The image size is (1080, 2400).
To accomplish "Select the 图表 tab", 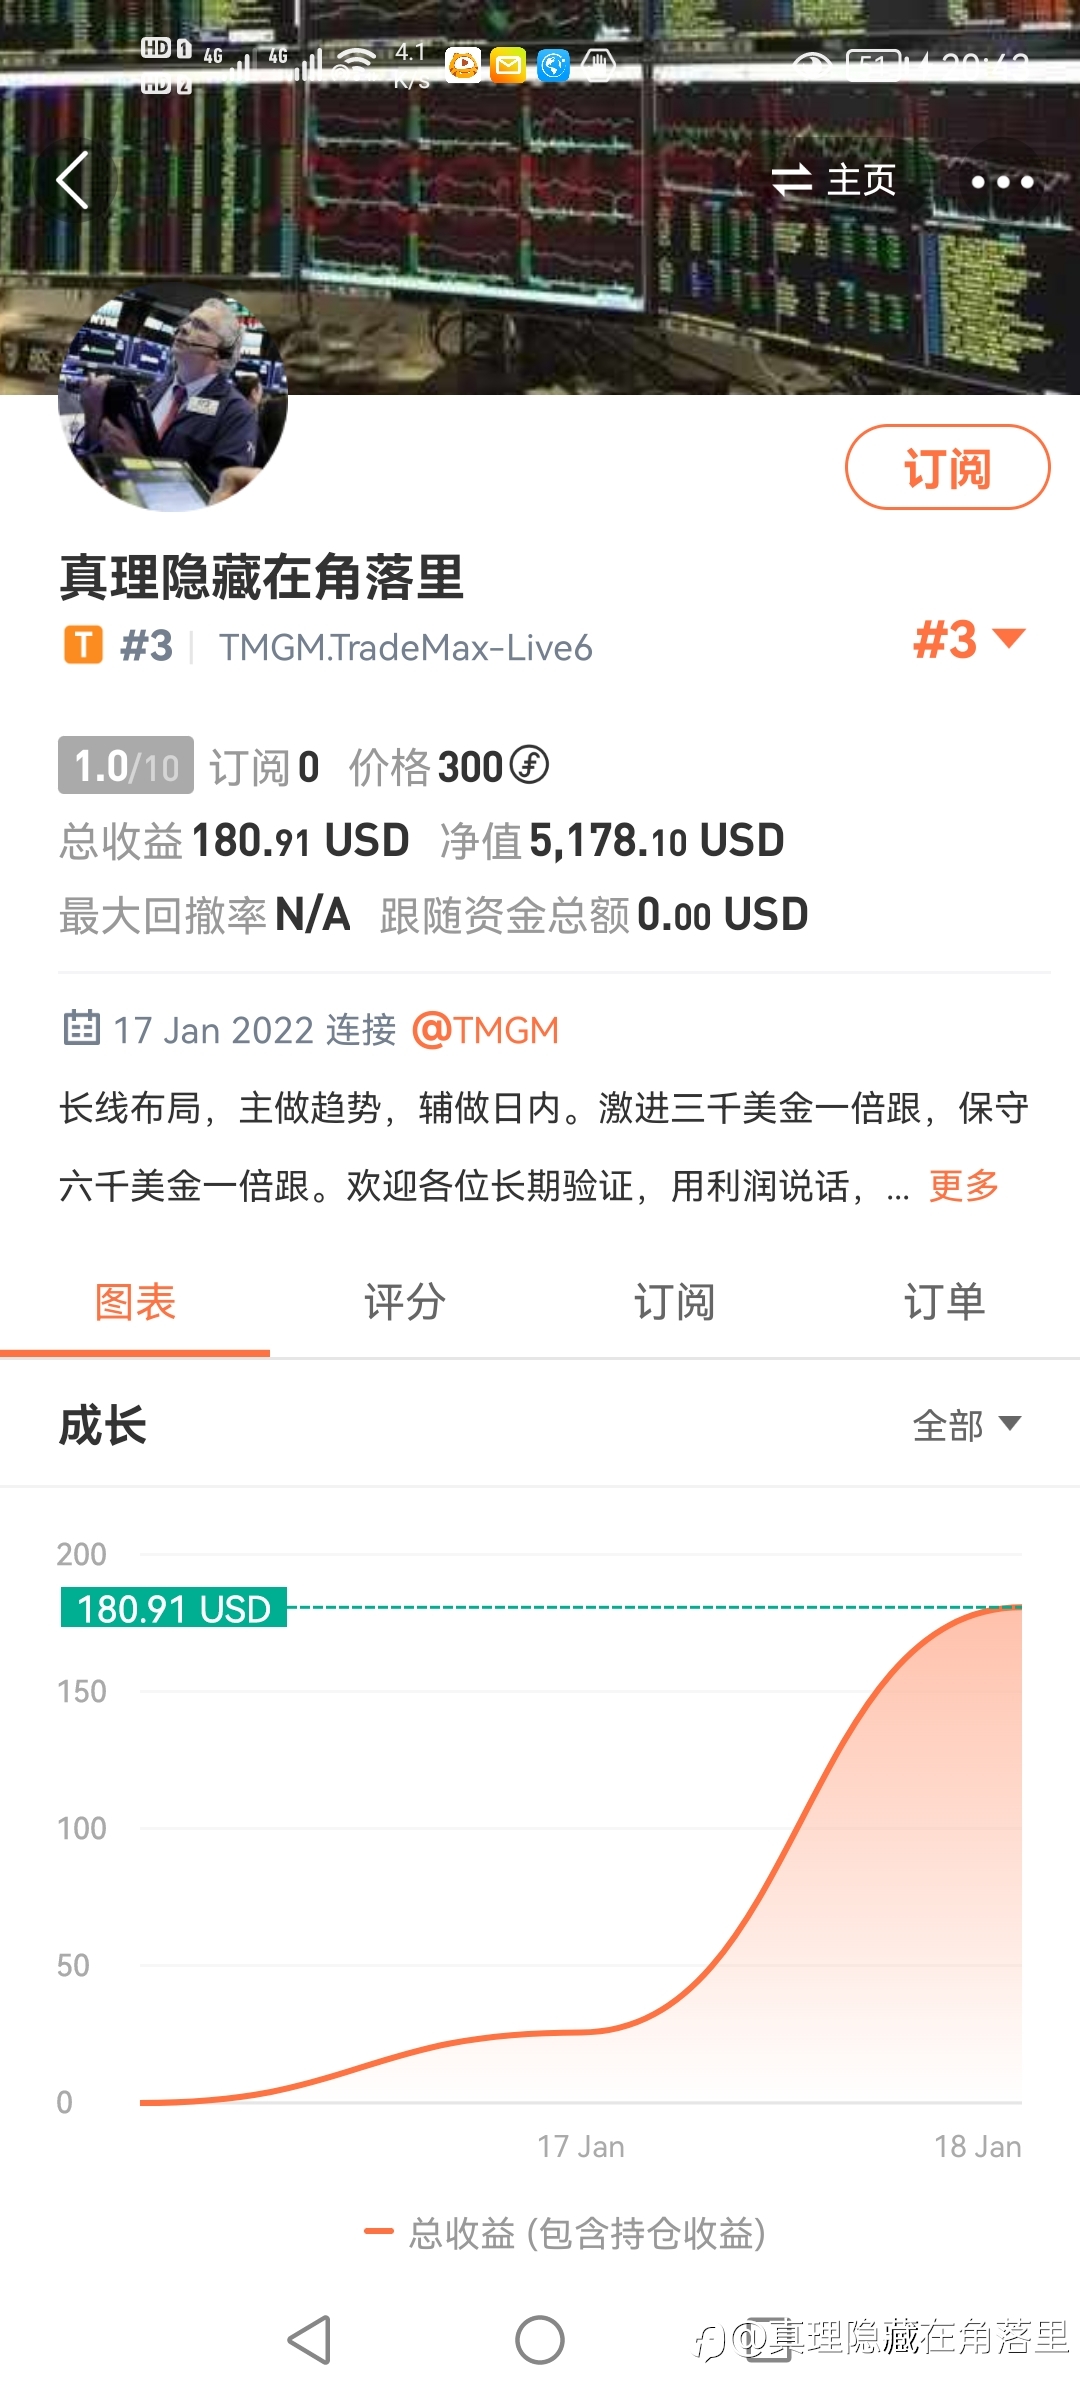I will click(135, 1302).
